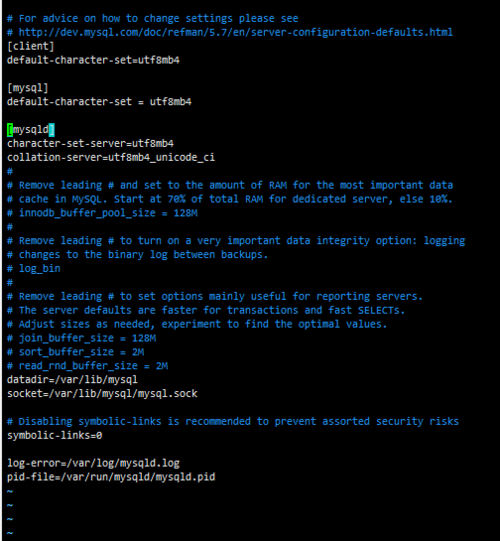This screenshot has width=500, height=541.
Task: Select the [mysql] section header line
Action: point(28,88)
